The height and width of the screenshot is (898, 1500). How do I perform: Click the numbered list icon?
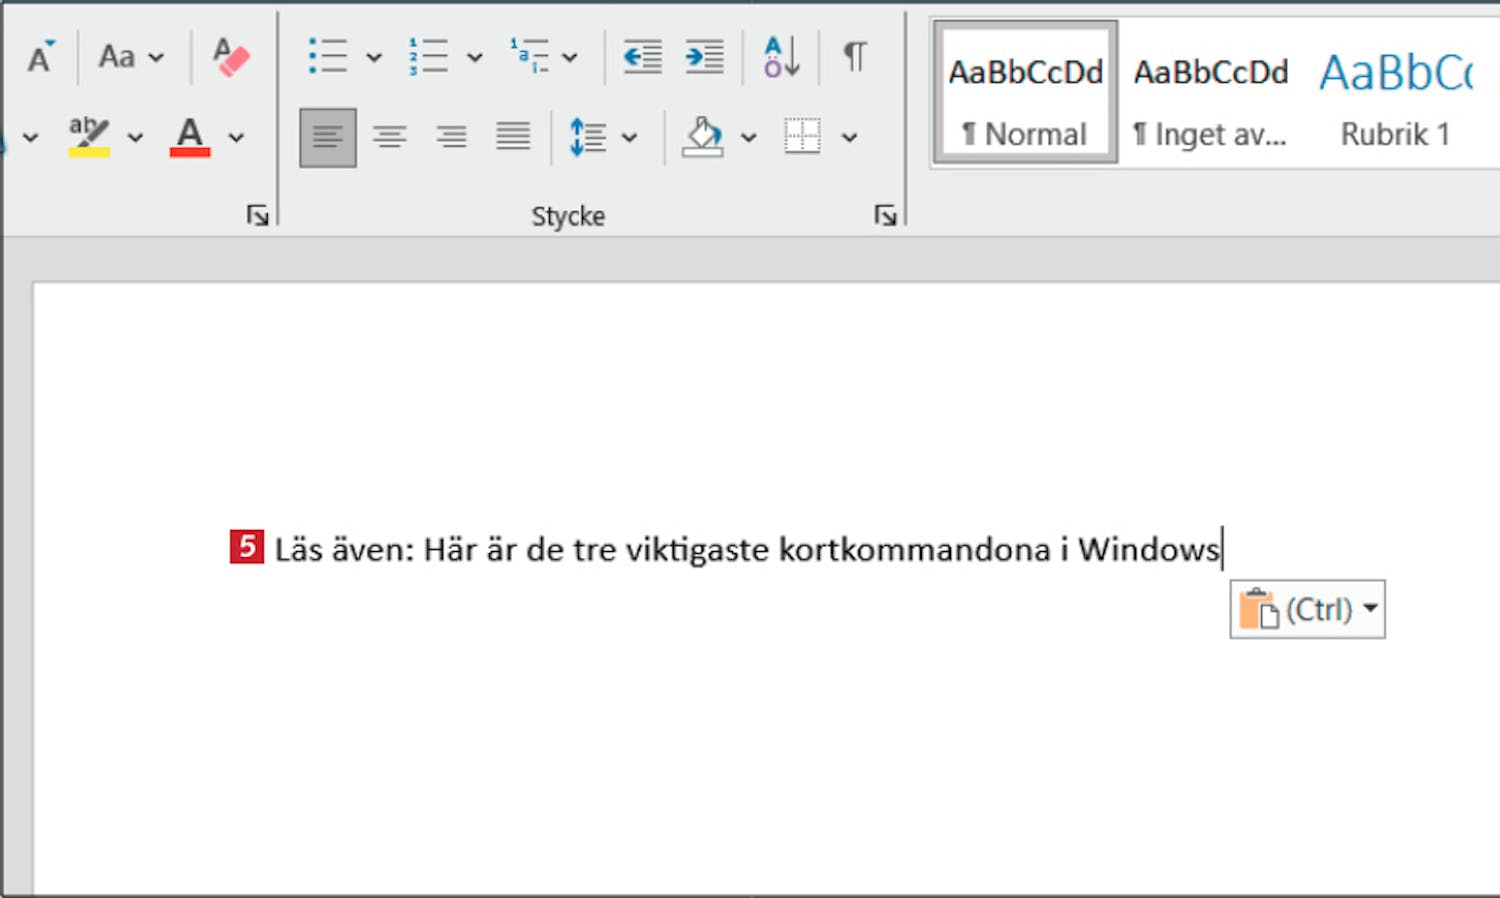[x=428, y=57]
